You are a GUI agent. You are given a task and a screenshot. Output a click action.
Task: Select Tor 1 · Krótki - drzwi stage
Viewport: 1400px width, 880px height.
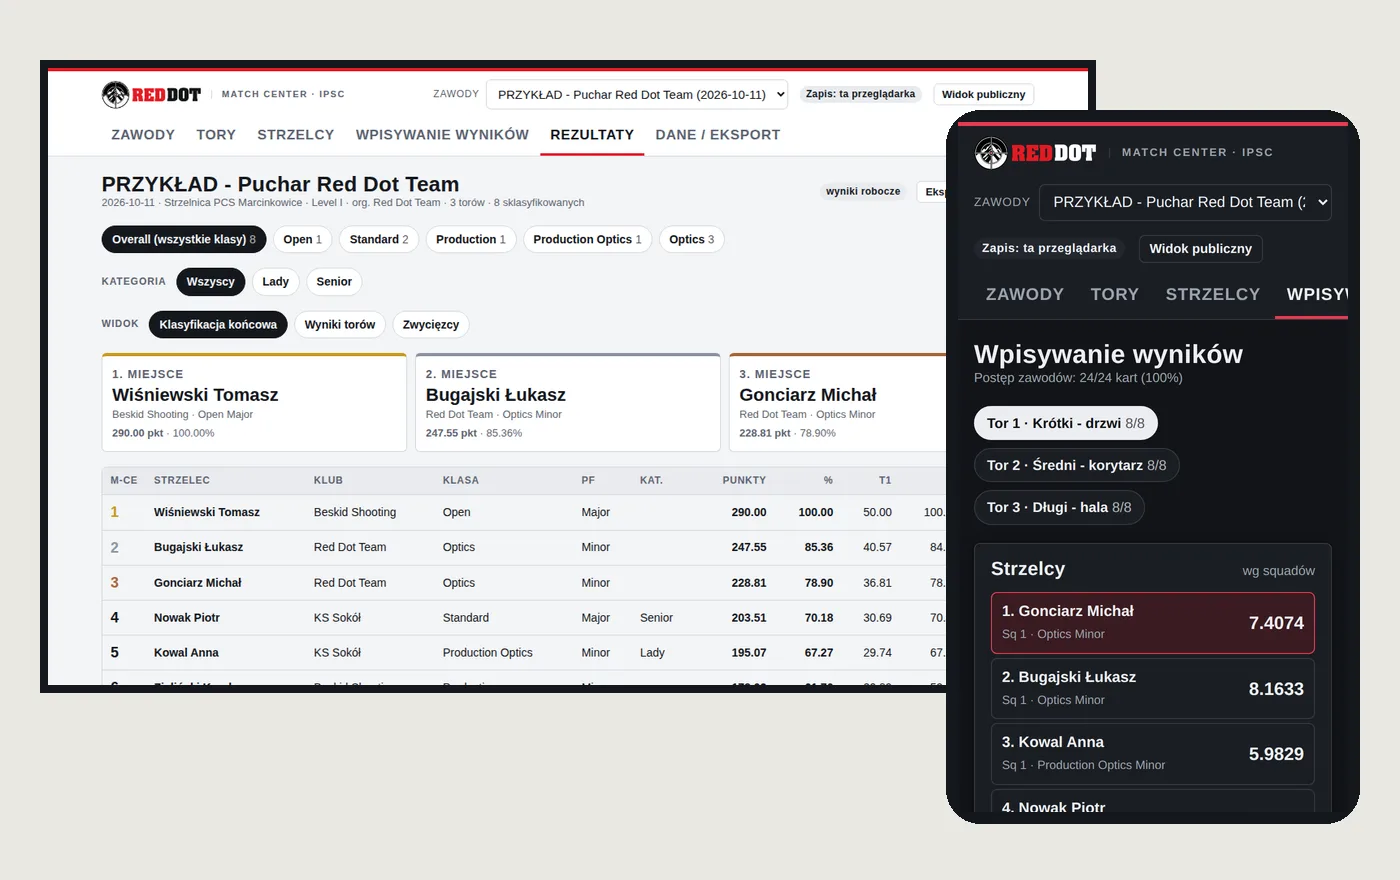pos(1066,423)
